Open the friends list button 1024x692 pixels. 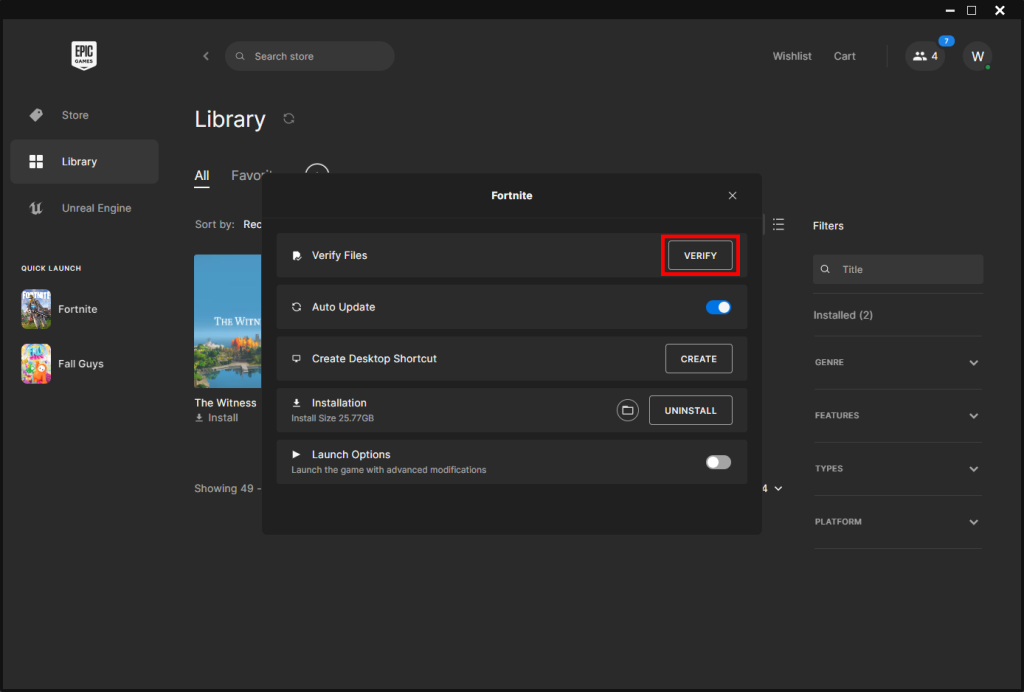click(925, 56)
